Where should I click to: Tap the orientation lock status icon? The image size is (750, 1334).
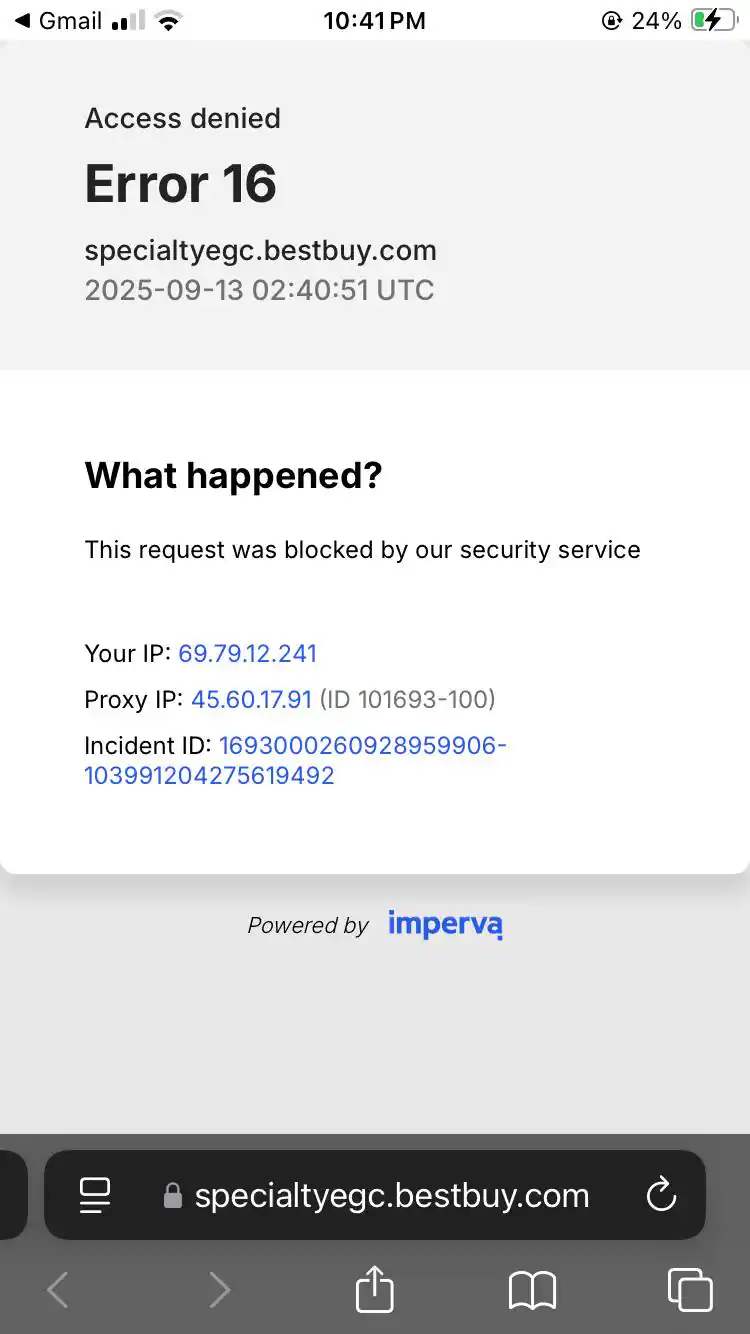pyautogui.click(x=611, y=20)
